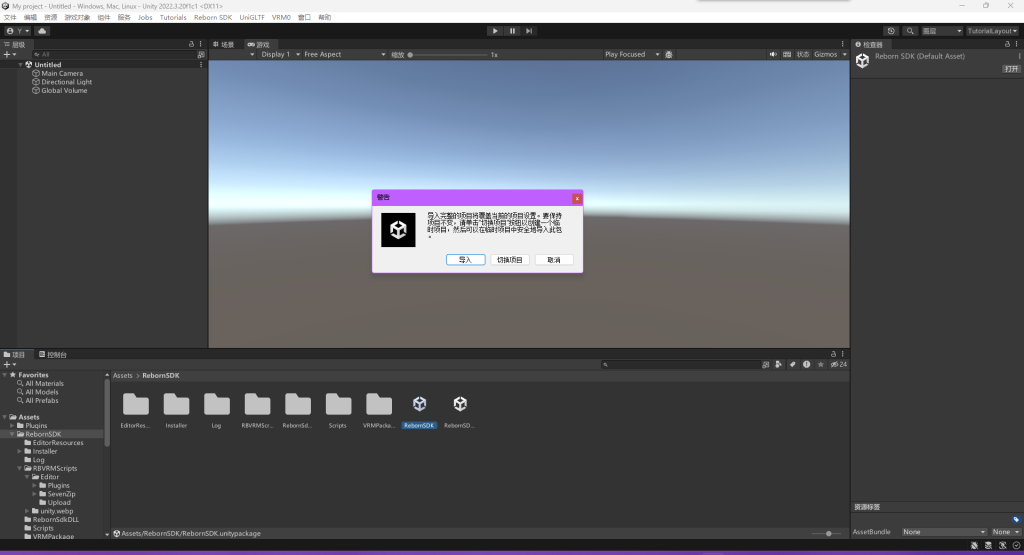This screenshot has width=1024, height=555.
Task: Mute audio with the speaker icon
Action: [x=774, y=54]
